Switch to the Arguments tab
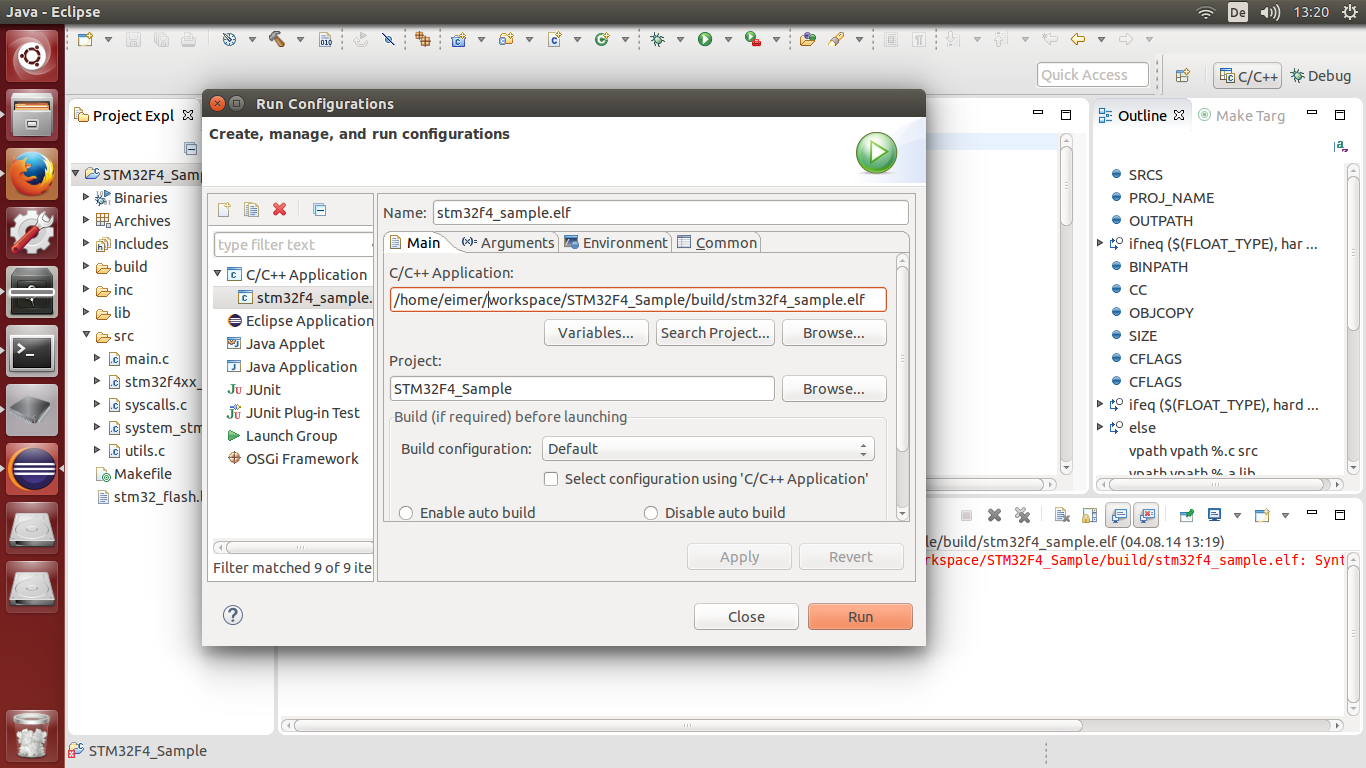 pyautogui.click(x=506, y=242)
